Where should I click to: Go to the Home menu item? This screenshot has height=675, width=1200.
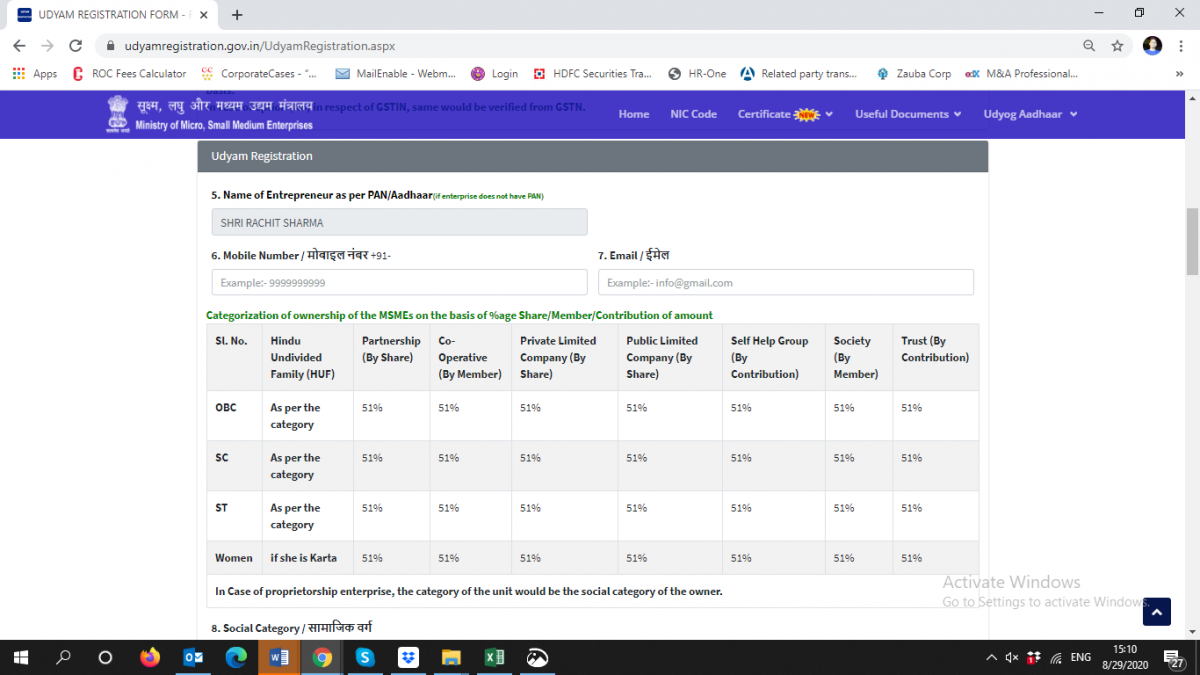(633, 114)
